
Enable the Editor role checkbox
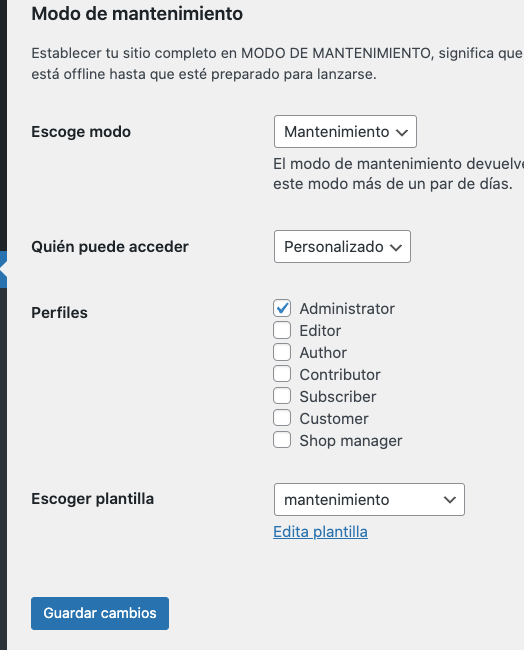pyautogui.click(x=282, y=330)
